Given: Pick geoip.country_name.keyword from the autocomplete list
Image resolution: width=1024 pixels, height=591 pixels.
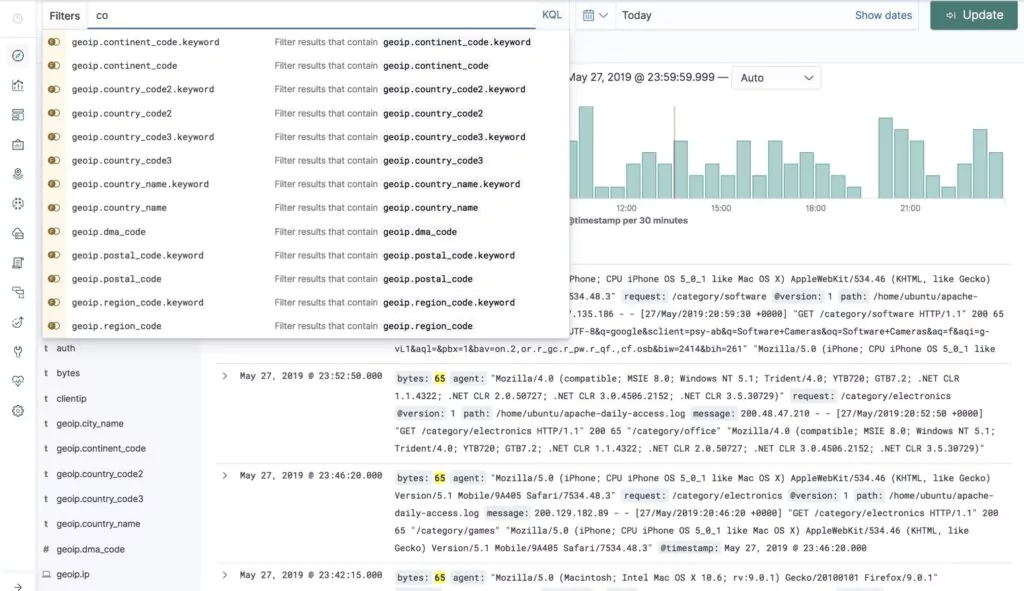Looking at the screenshot, I should tap(306, 184).
